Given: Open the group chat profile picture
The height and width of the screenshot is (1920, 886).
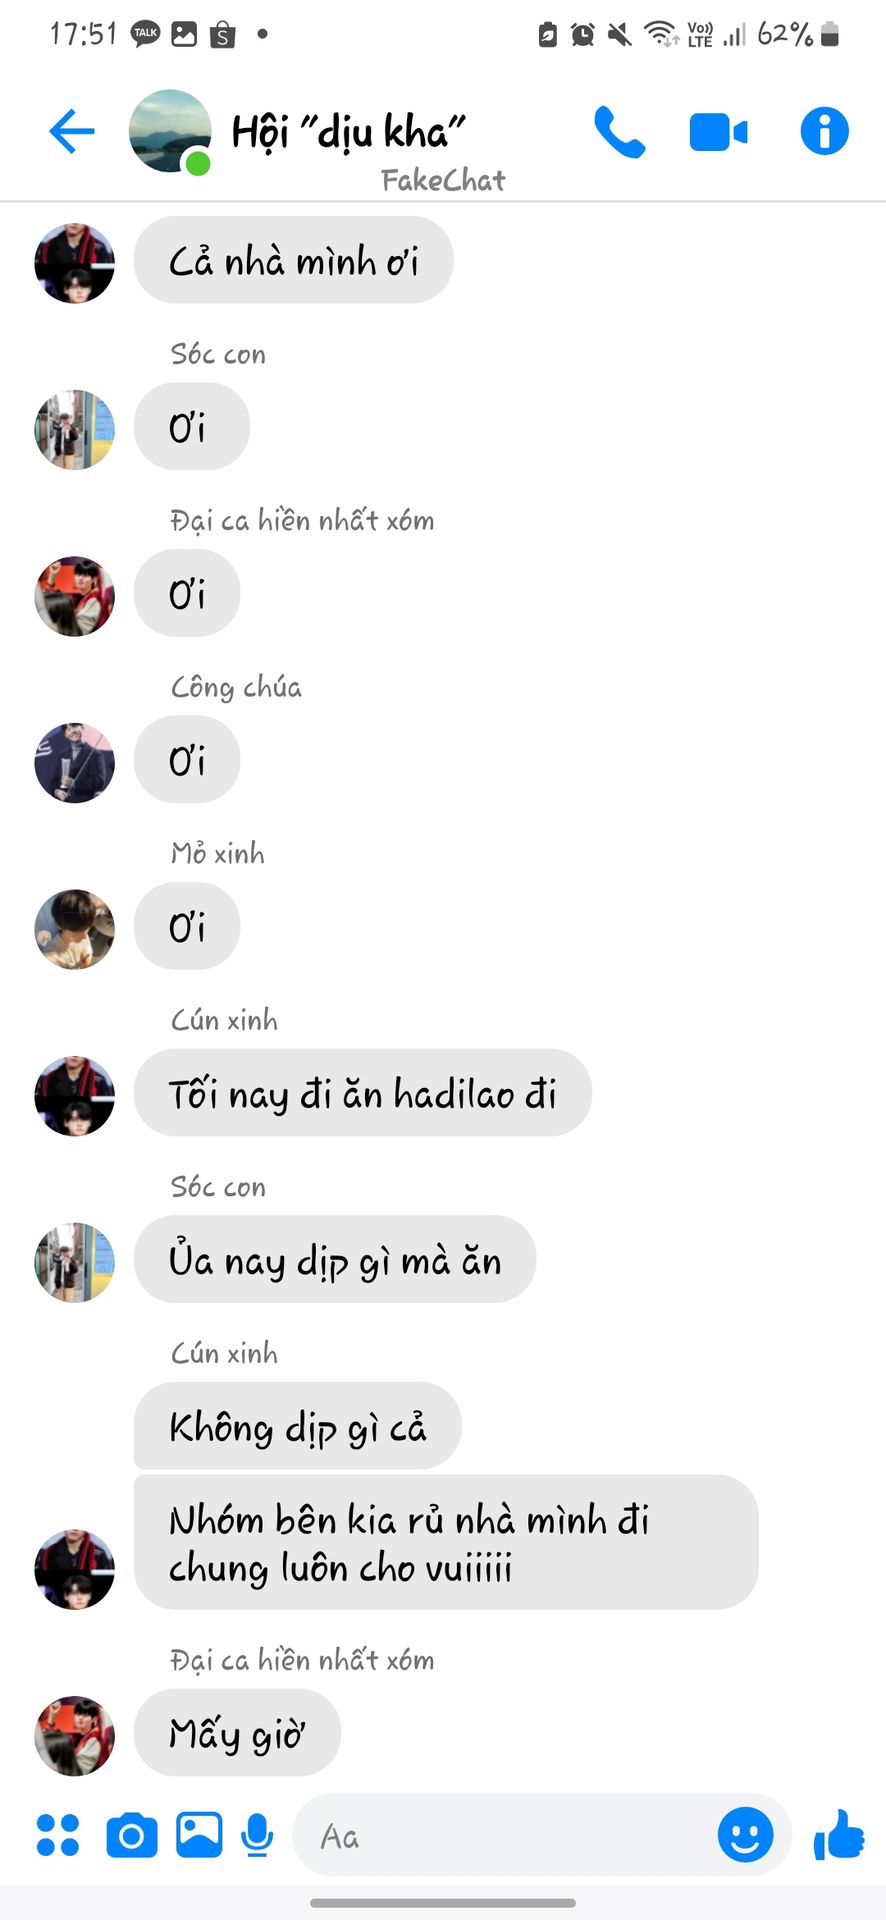Looking at the screenshot, I should (170, 131).
